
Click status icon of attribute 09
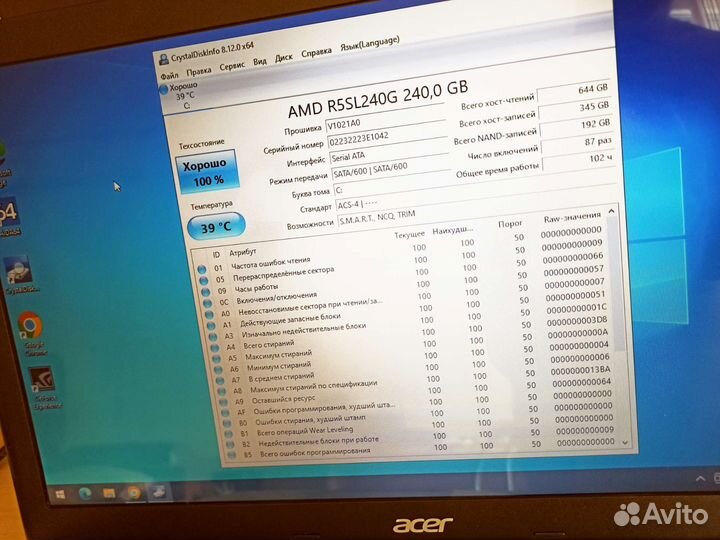pyautogui.click(x=206, y=292)
